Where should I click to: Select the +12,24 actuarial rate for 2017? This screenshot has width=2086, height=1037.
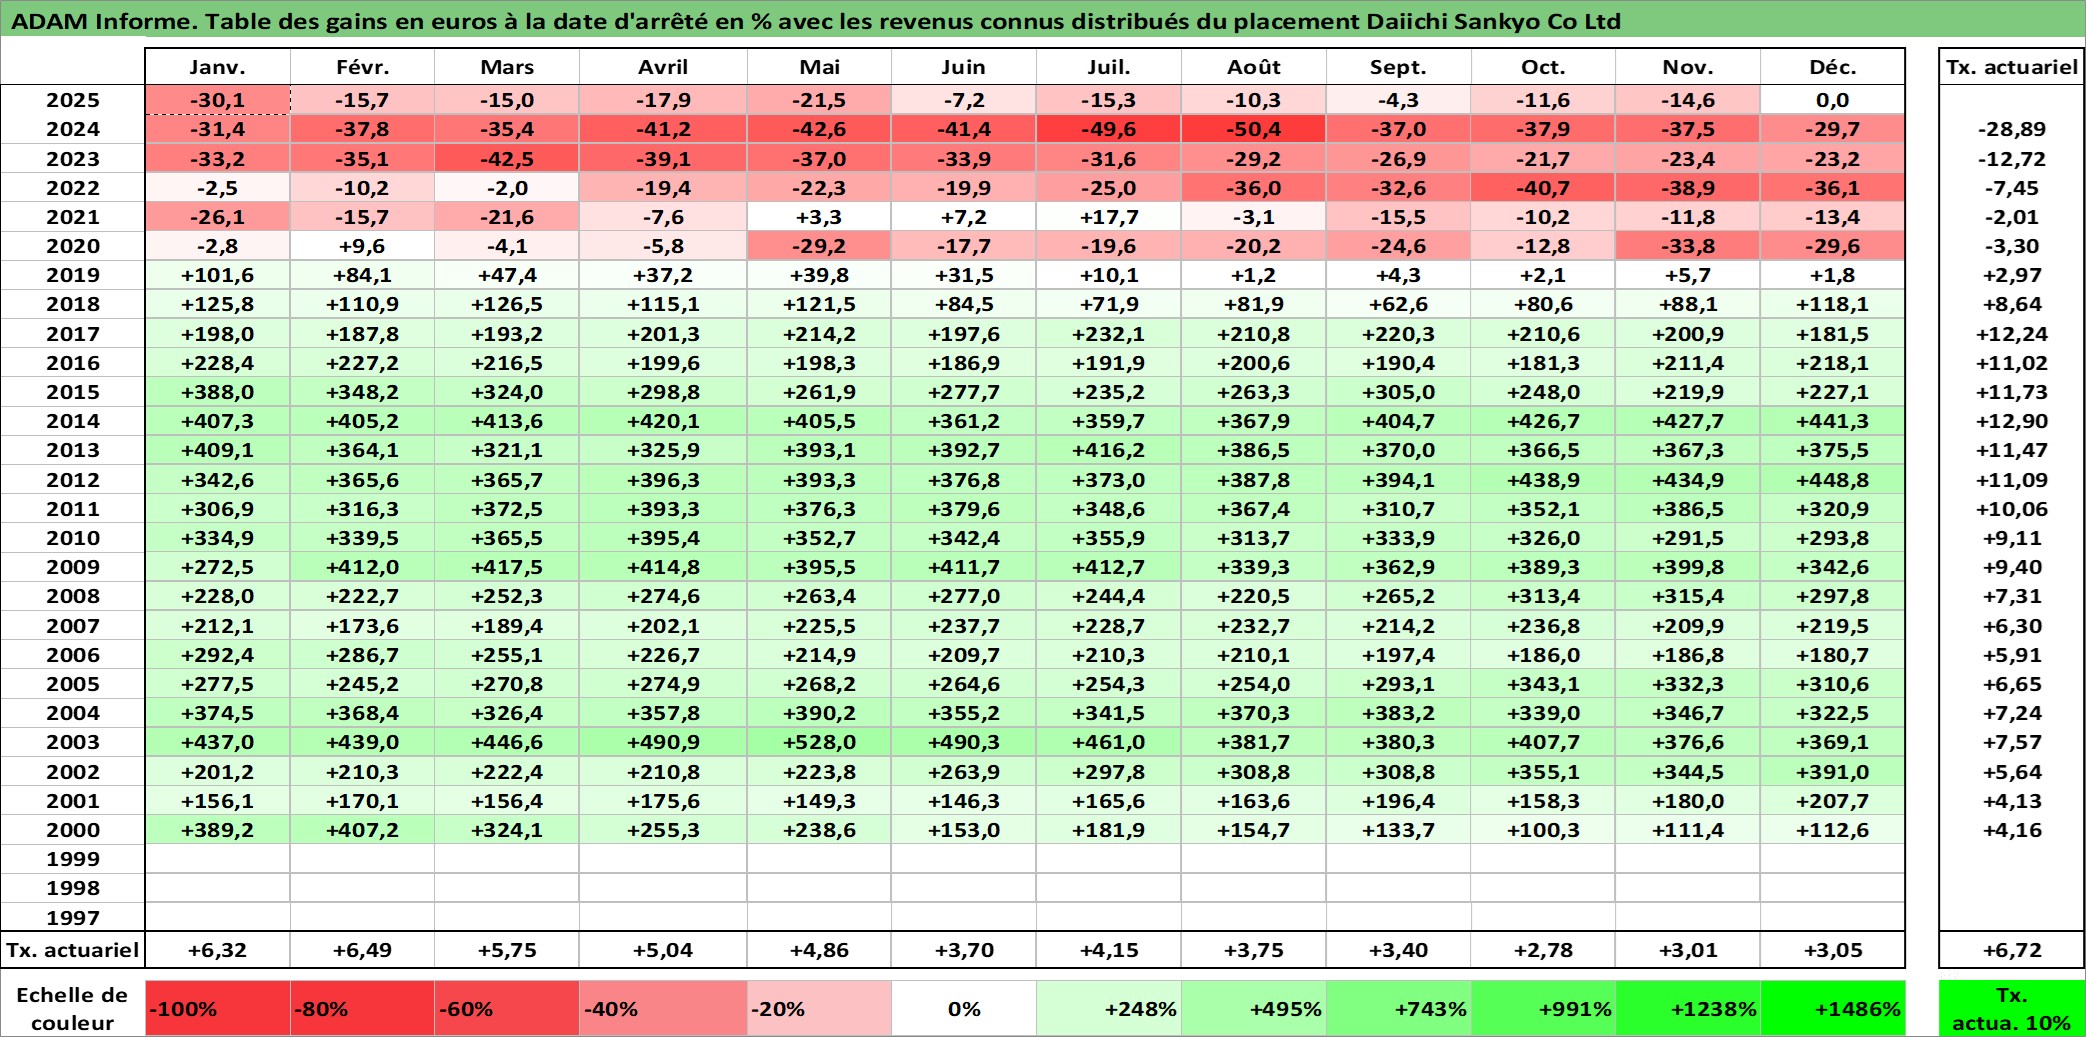[2012, 334]
